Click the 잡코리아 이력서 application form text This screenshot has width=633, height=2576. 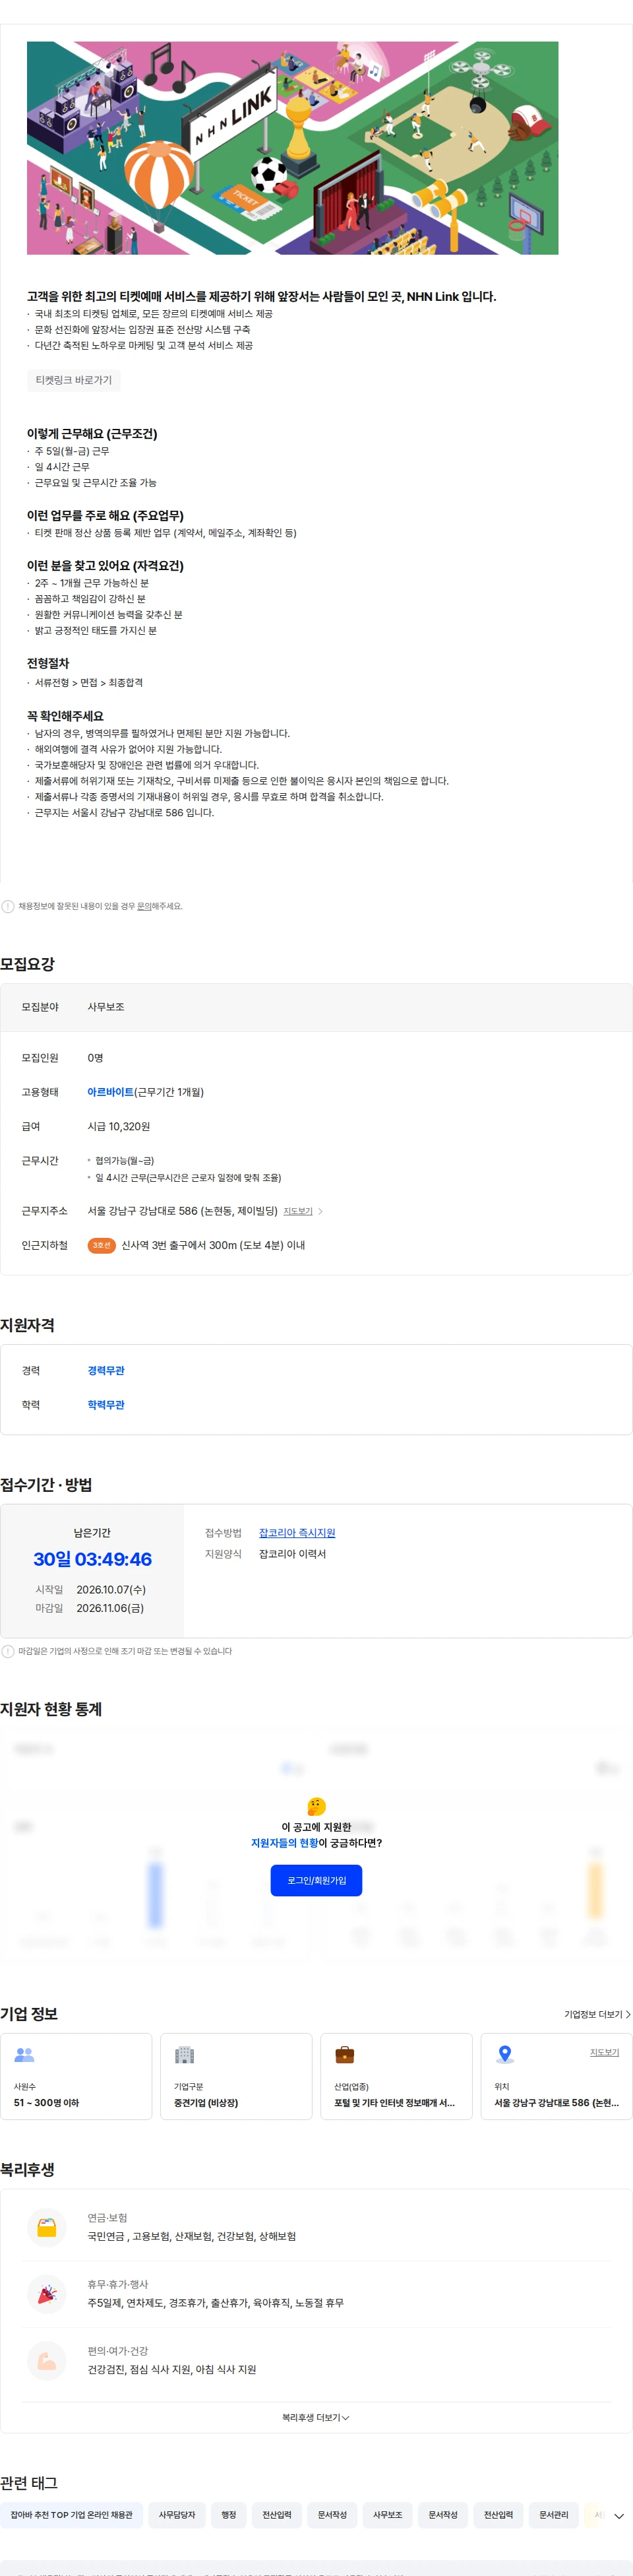pos(292,1554)
